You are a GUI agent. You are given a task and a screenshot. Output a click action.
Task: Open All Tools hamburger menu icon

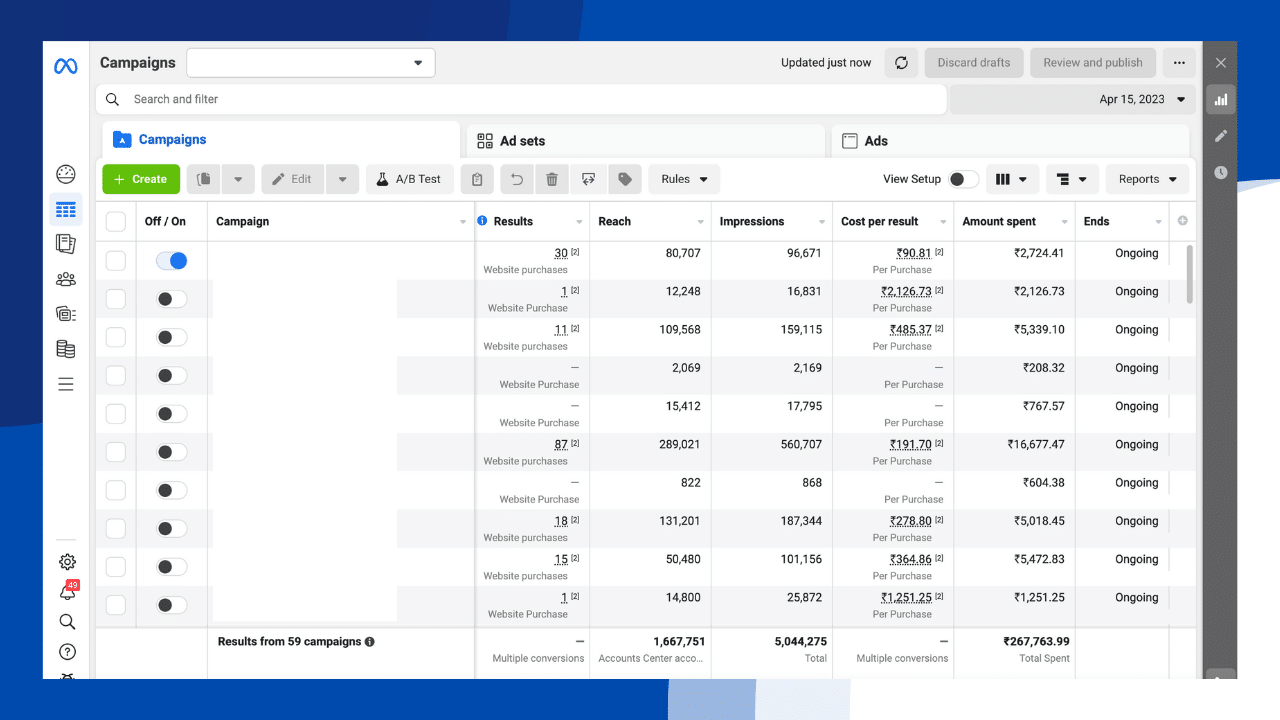click(66, 384)
